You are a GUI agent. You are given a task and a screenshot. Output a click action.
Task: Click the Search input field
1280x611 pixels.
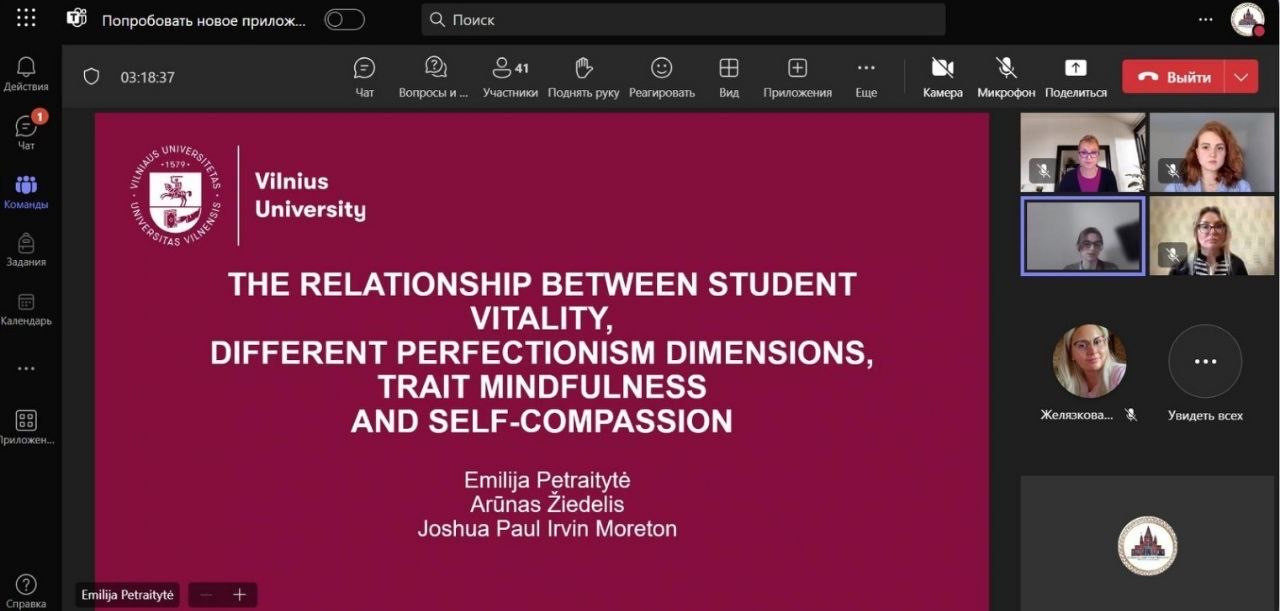click(683, 20)
